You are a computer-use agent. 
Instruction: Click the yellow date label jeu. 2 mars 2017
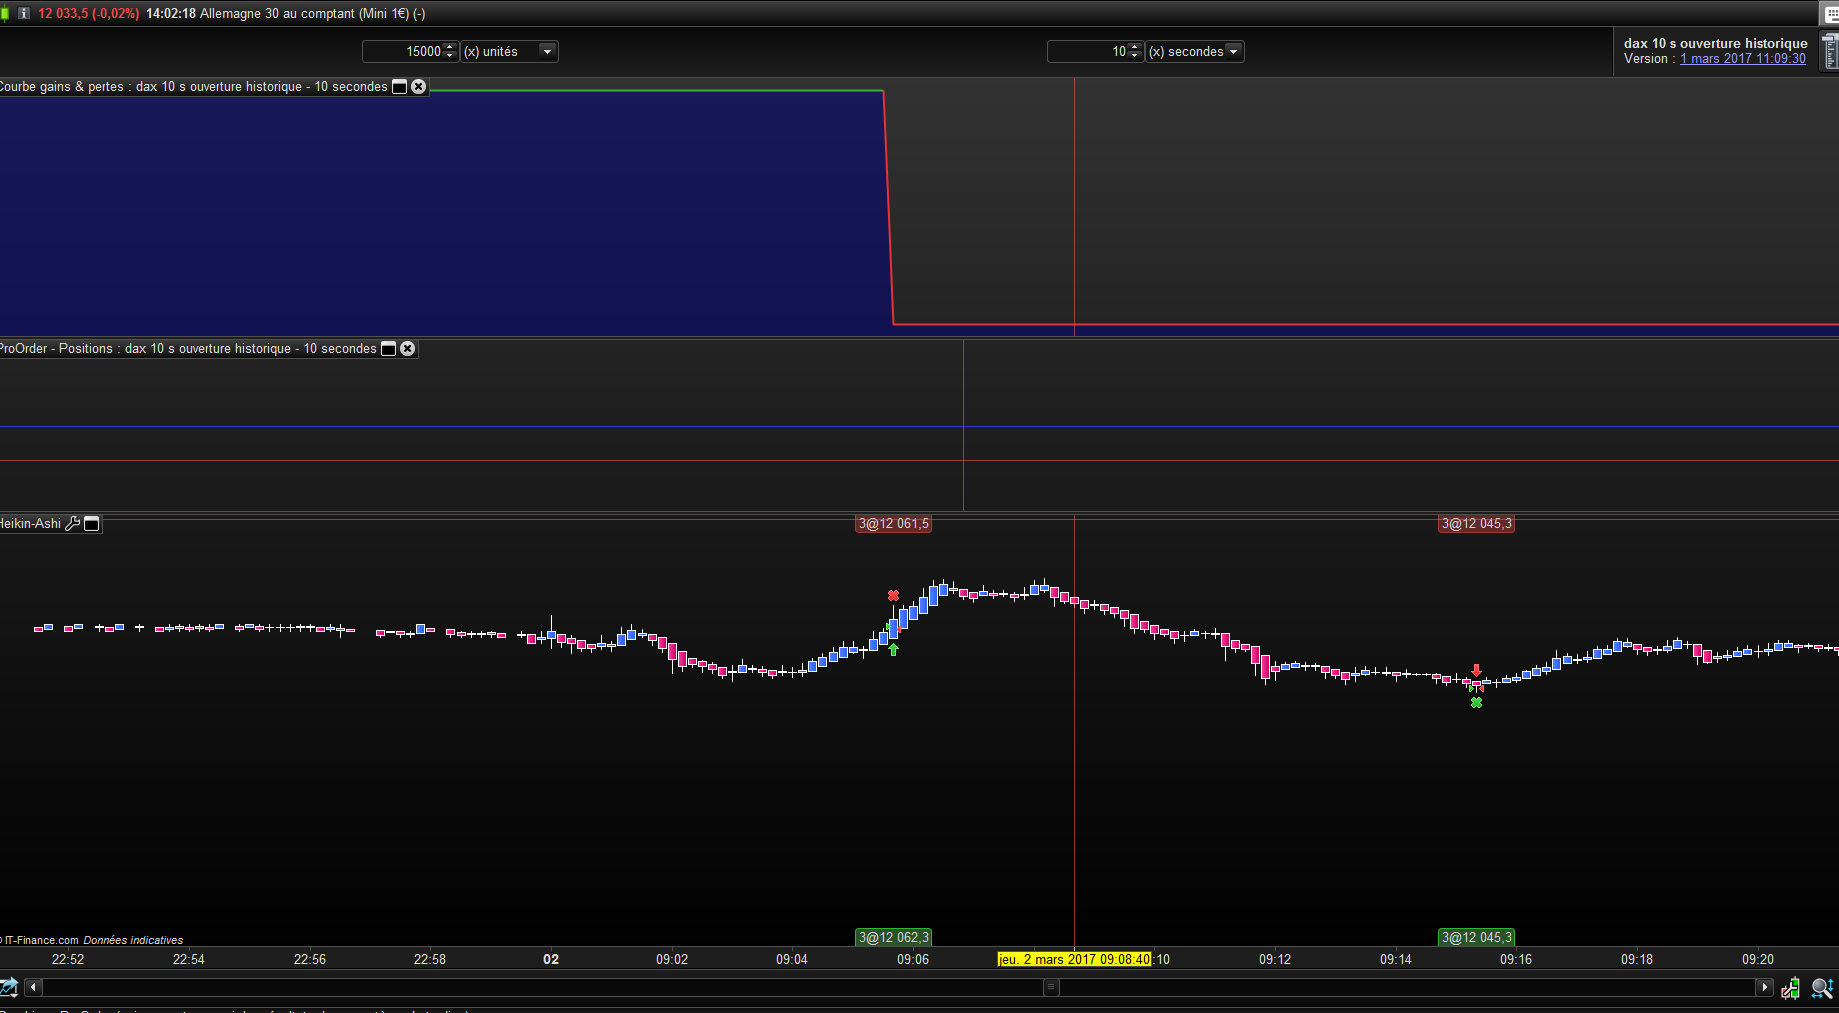(1075, 960)
